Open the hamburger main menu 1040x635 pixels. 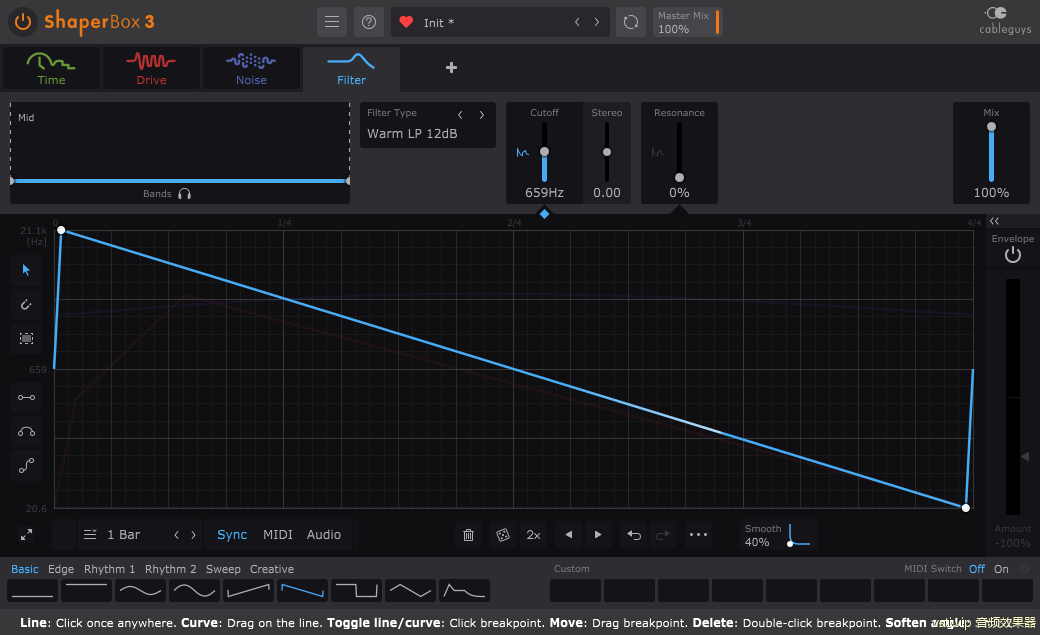(x=332, y=22)
